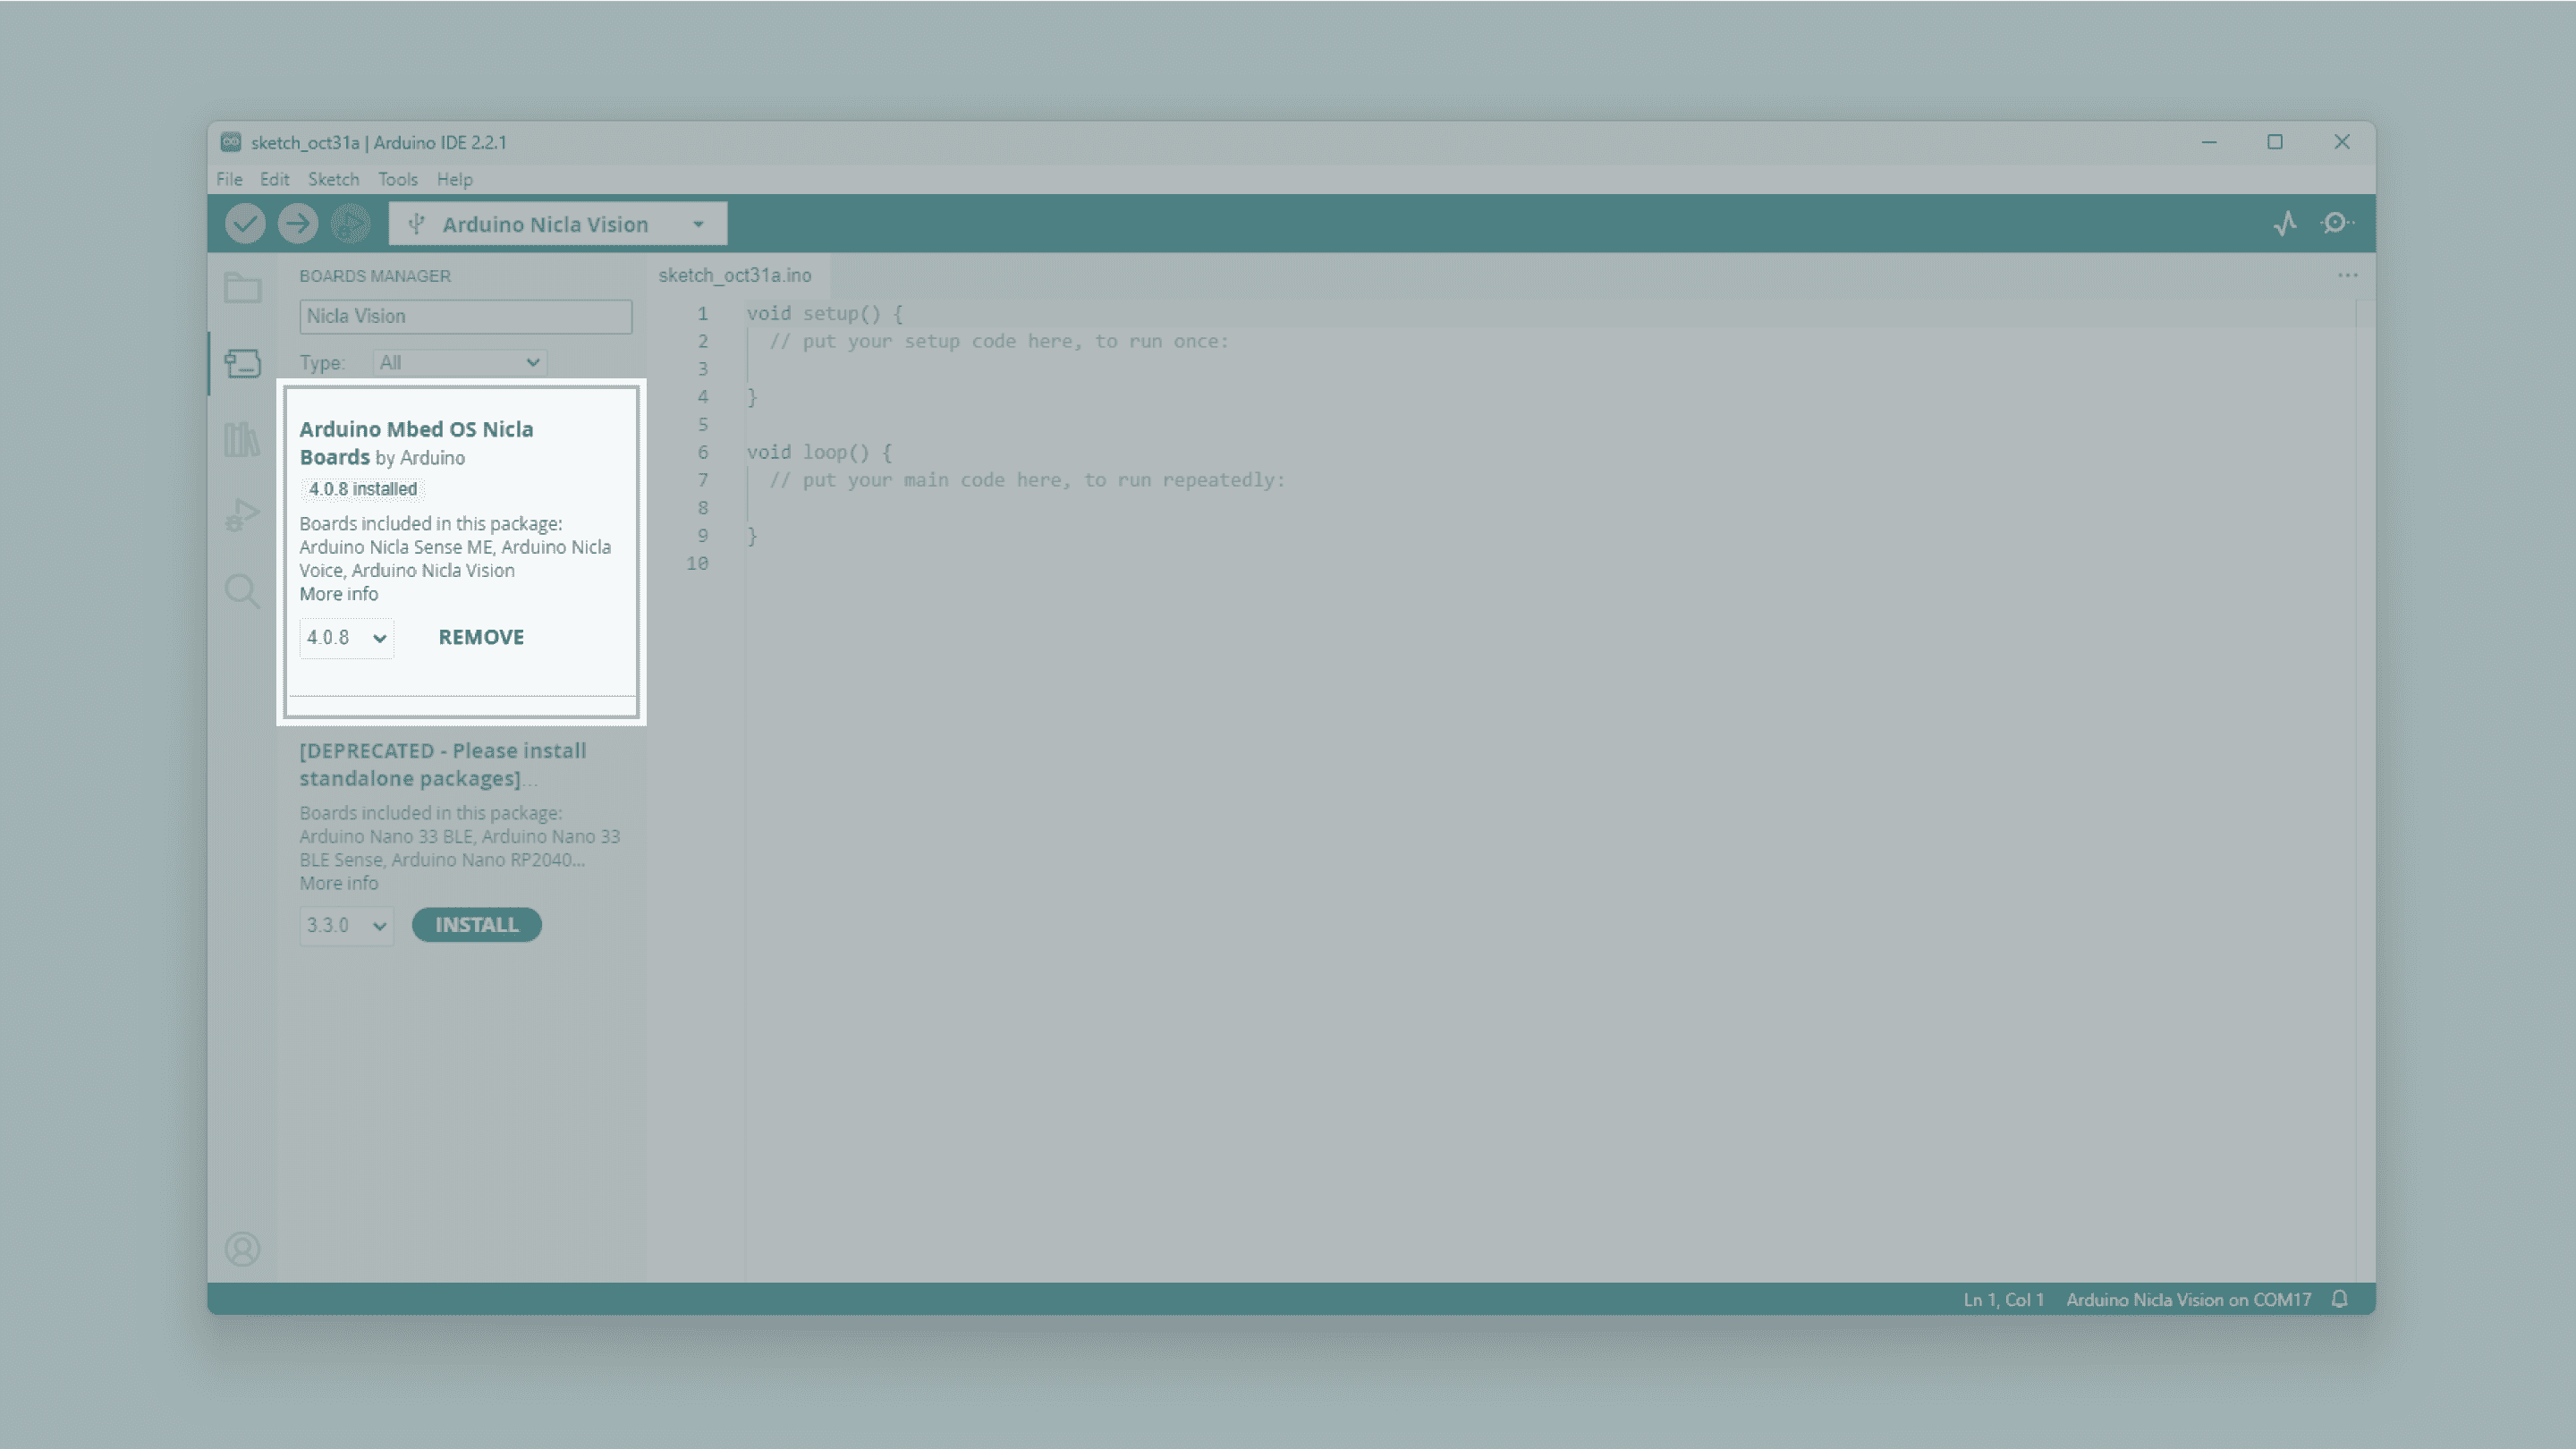Click the Upload arrow button

pos(297,223)
